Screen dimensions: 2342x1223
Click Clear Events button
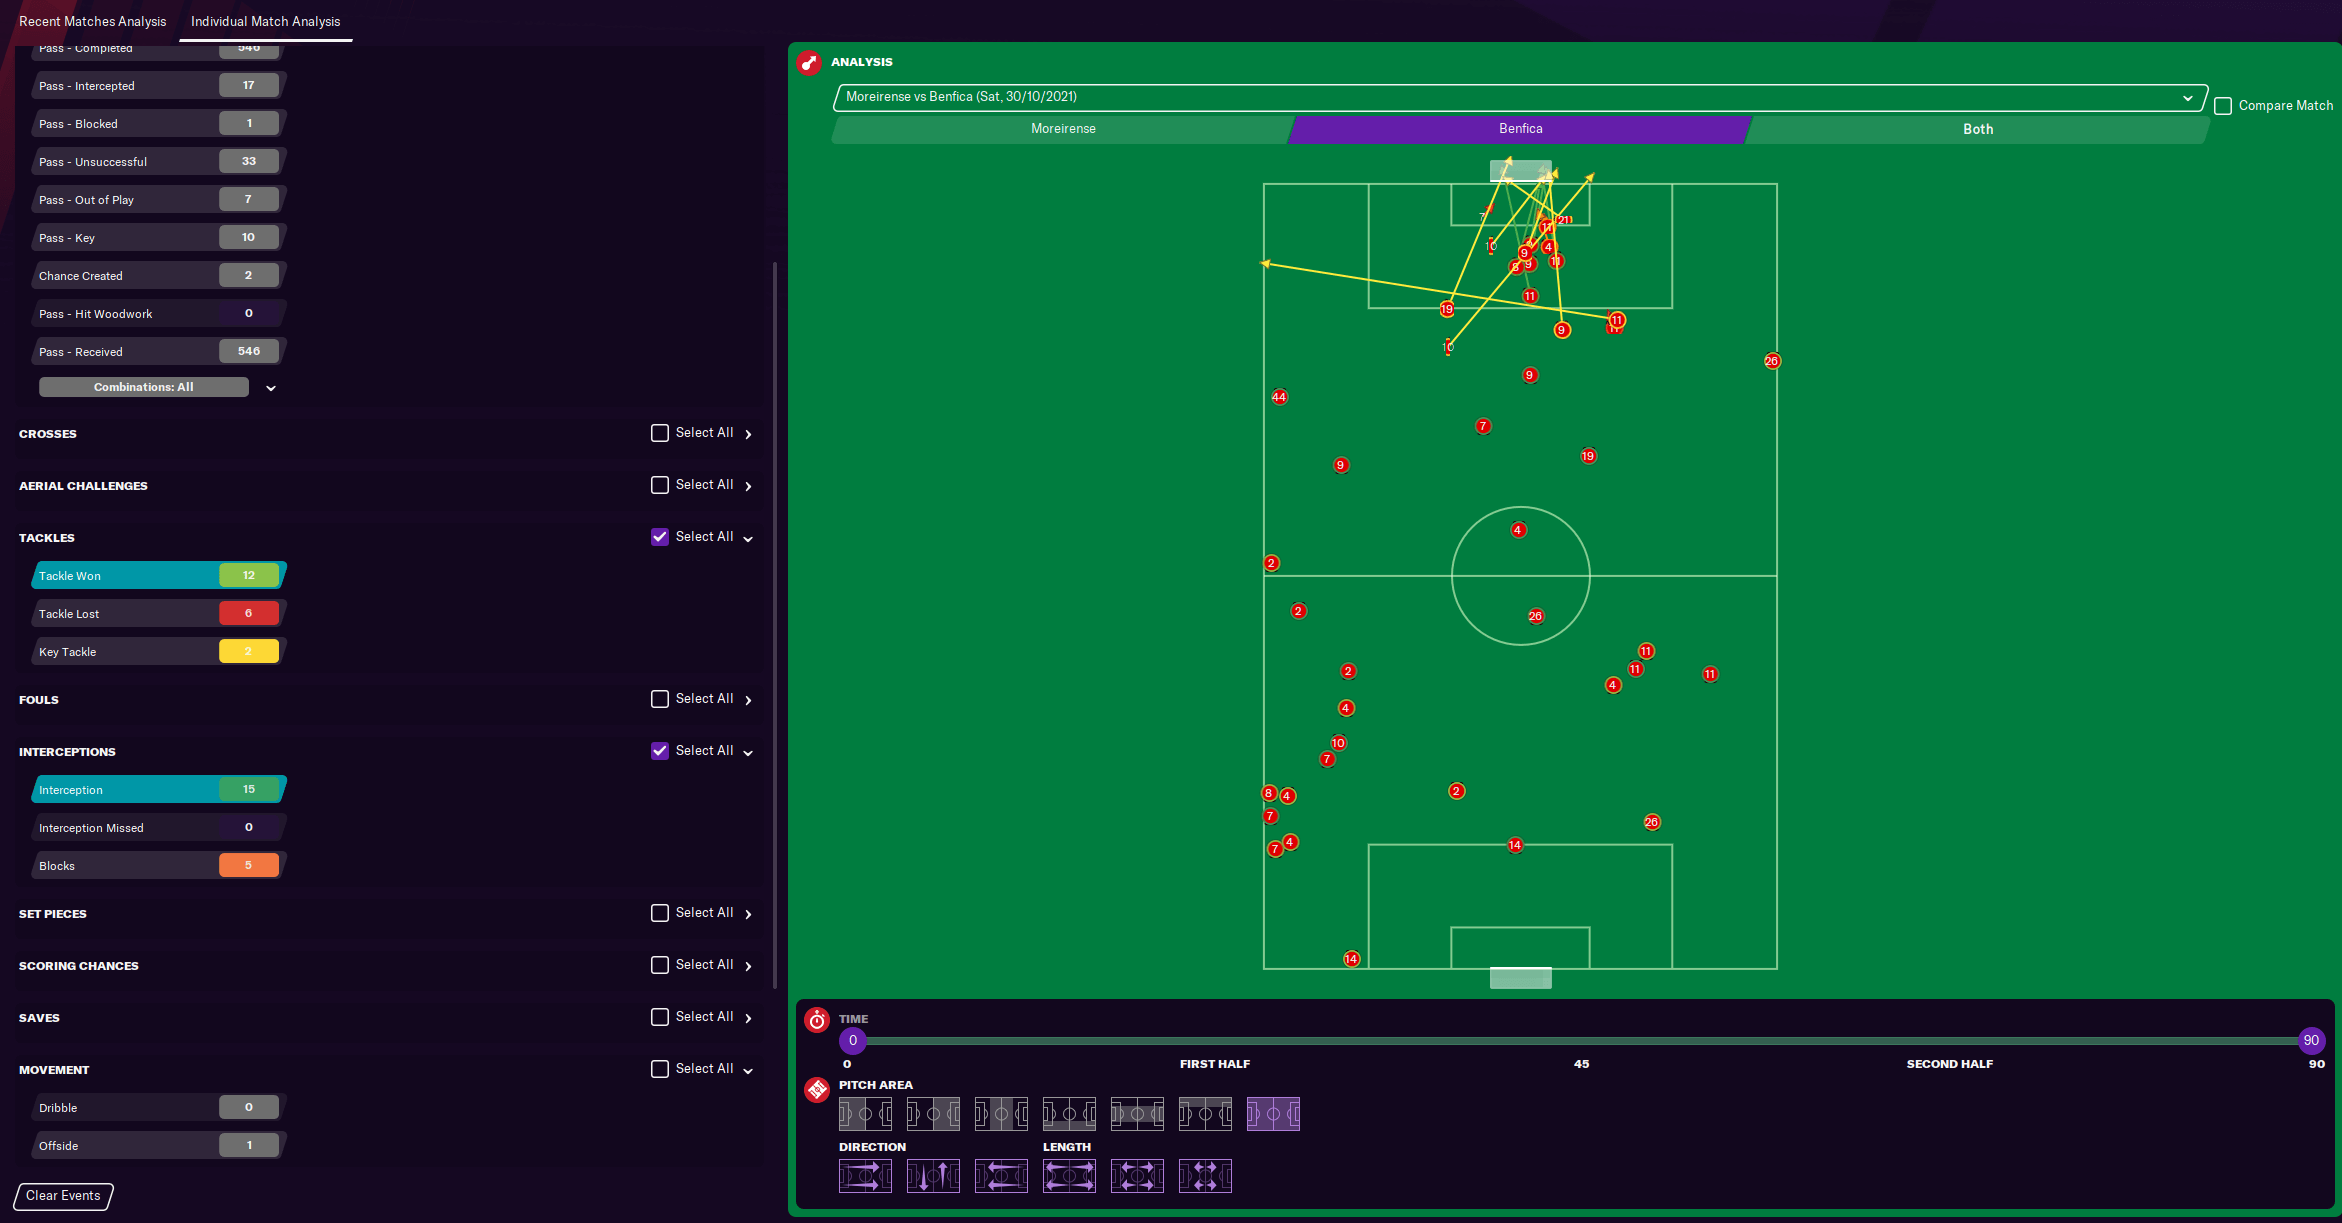tap(63, 1196)
